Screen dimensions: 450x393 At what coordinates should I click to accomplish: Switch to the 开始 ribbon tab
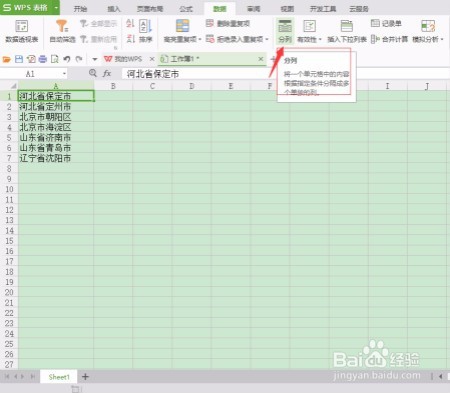(80, 9)
